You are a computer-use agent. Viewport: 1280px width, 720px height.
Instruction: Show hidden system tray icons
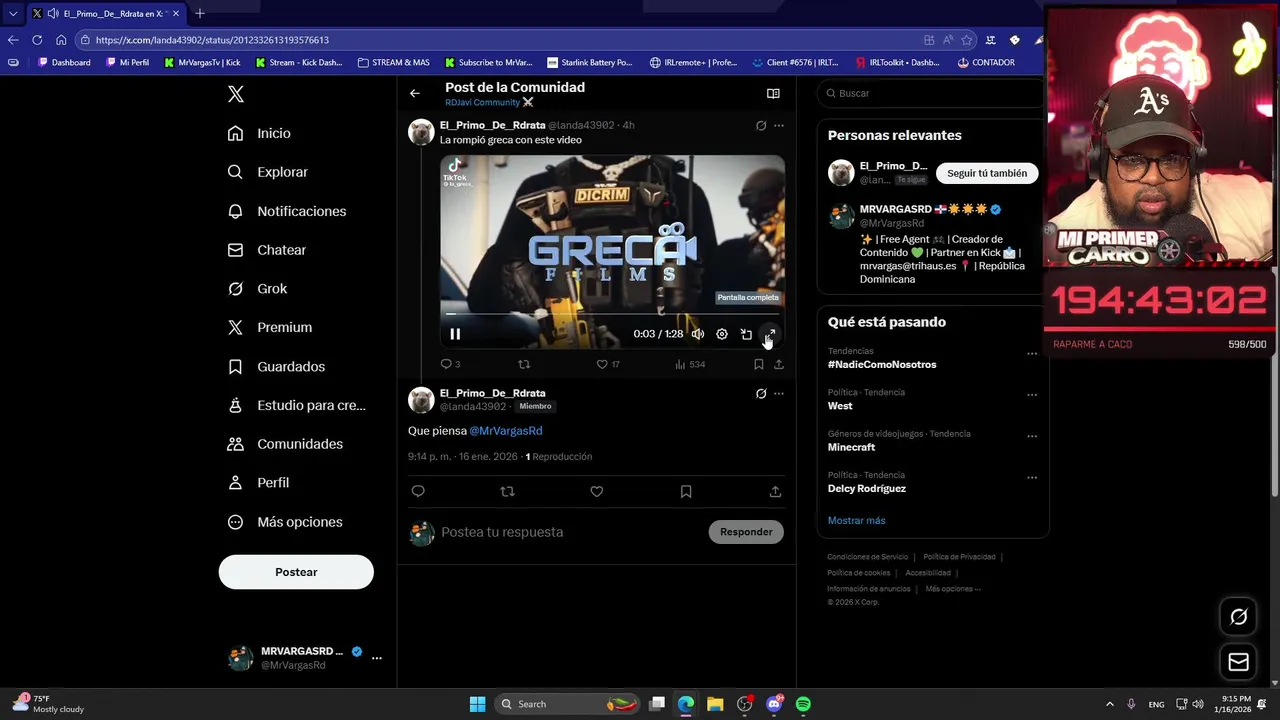click(x=1109, y=704)
